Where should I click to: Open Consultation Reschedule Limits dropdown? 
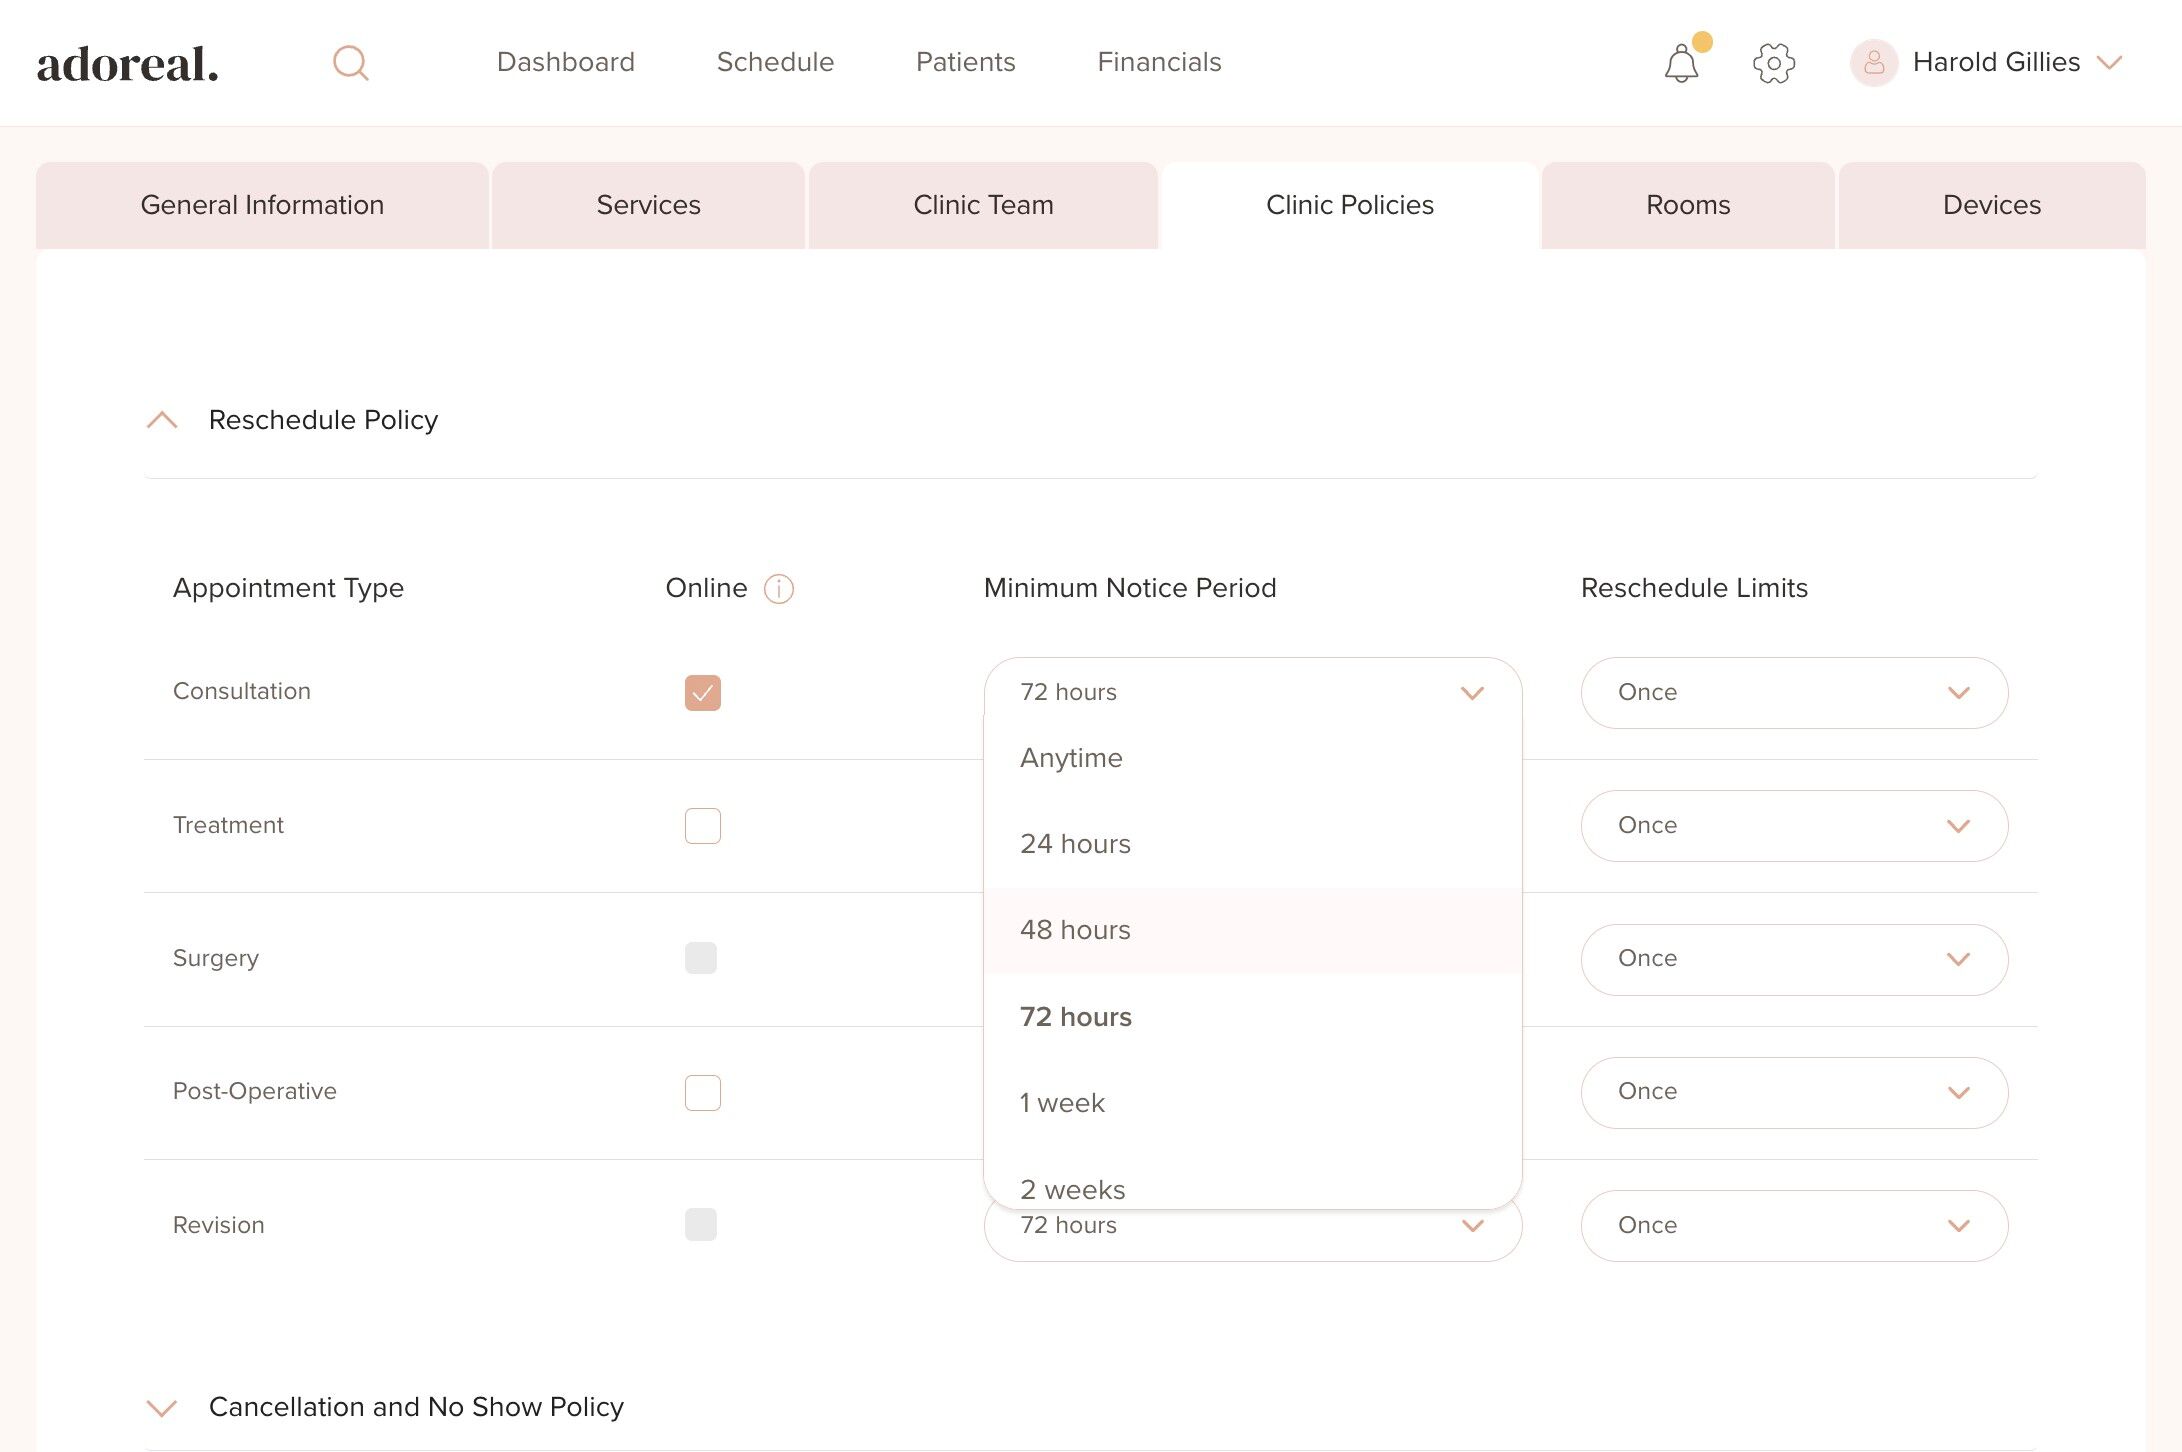[1794, 692]
